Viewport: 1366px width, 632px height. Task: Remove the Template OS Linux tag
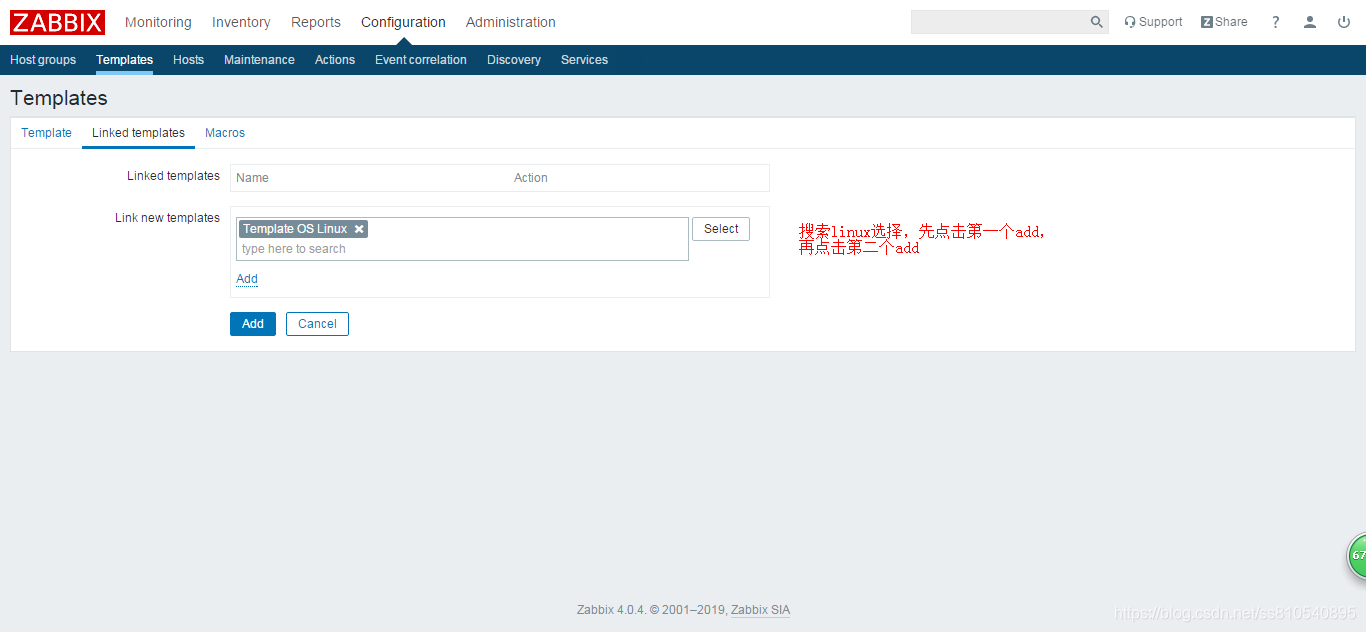click(x=359, y=229)
